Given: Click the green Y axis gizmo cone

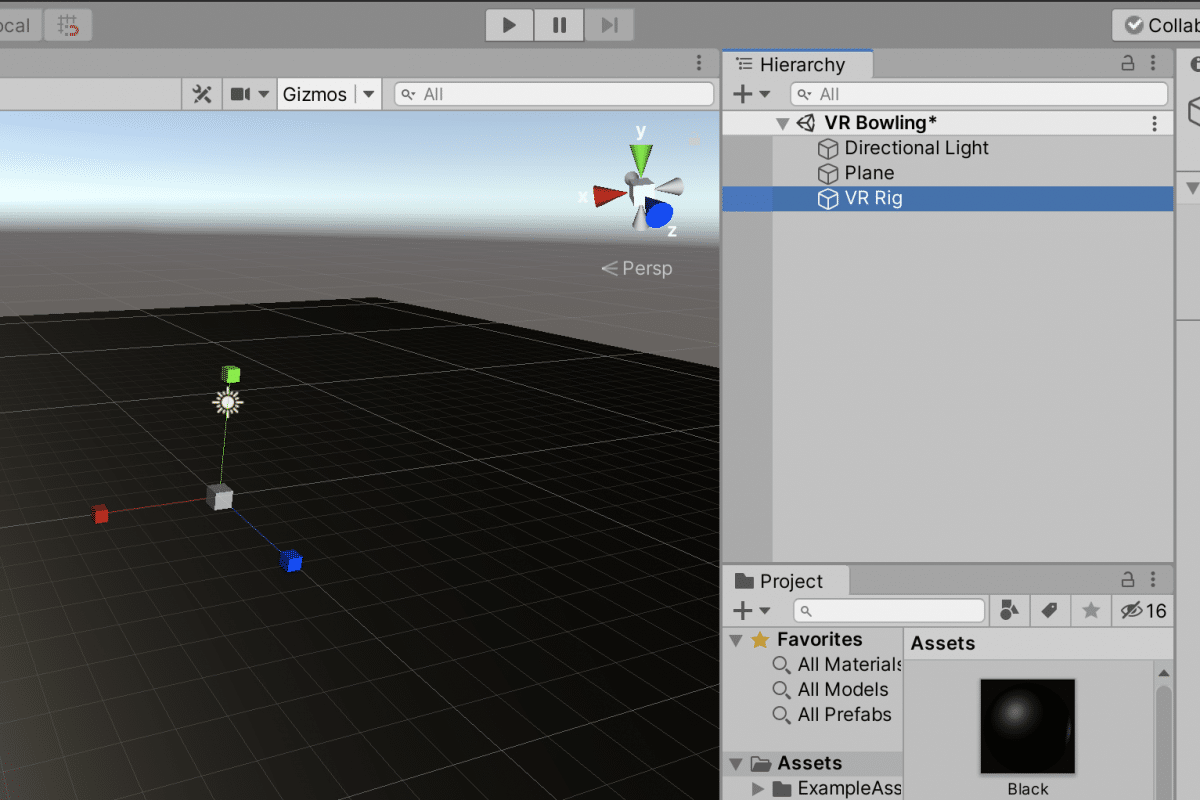Looking at the screenshot, I should (x=641, y=158).
